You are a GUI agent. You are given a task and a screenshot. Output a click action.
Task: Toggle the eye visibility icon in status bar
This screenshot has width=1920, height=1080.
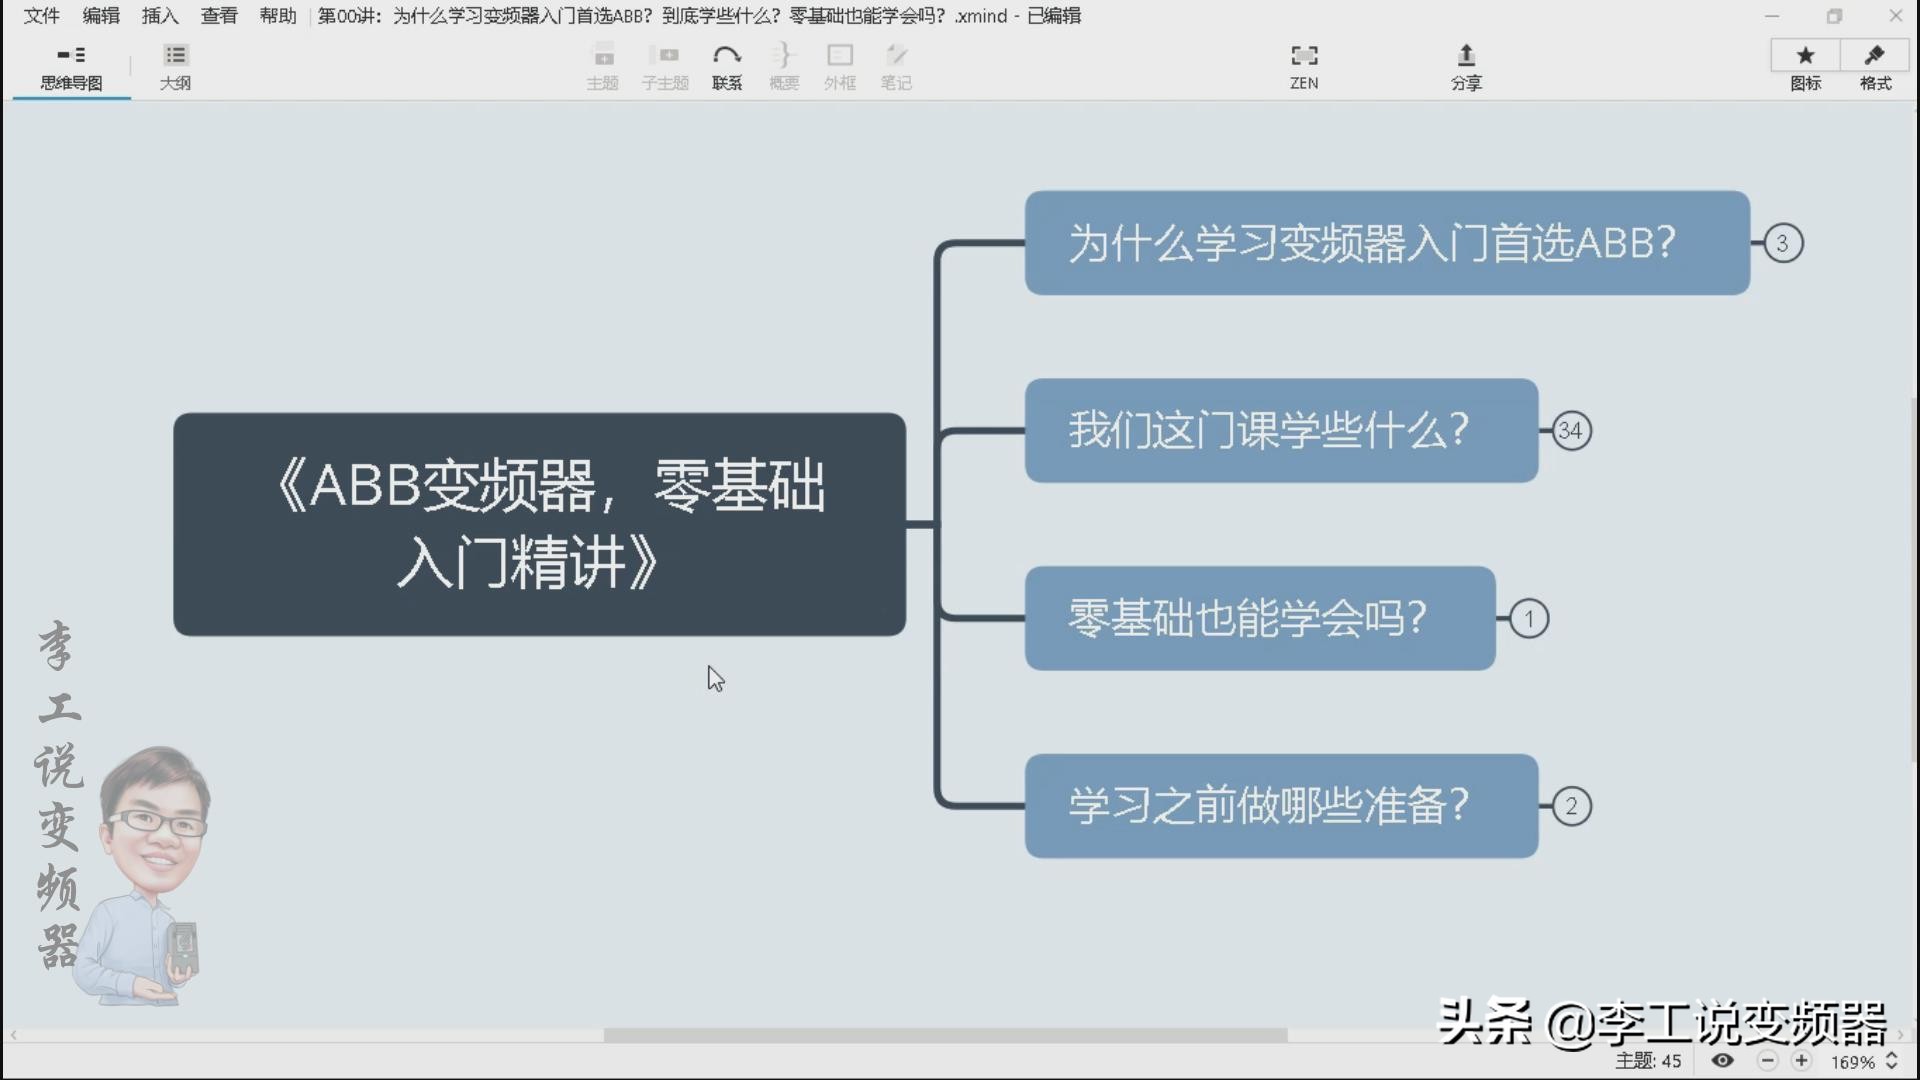(1722, 1062)
